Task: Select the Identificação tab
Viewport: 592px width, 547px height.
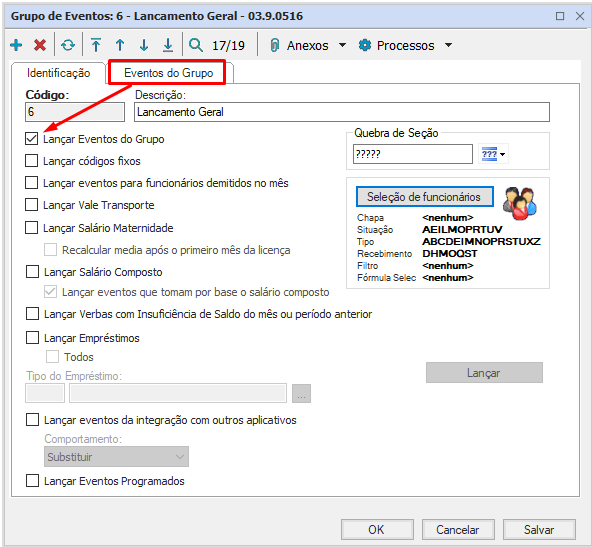Action: point(59,72)
